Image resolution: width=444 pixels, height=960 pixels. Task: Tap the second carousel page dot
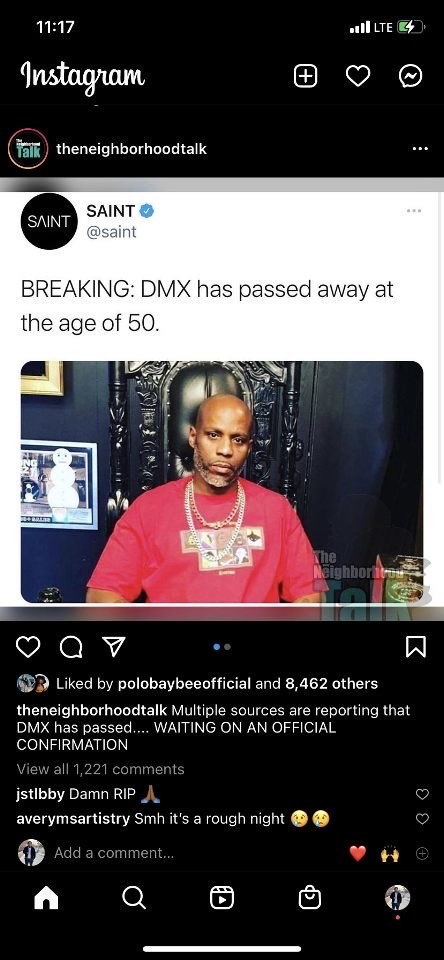[x=228, y=647]
